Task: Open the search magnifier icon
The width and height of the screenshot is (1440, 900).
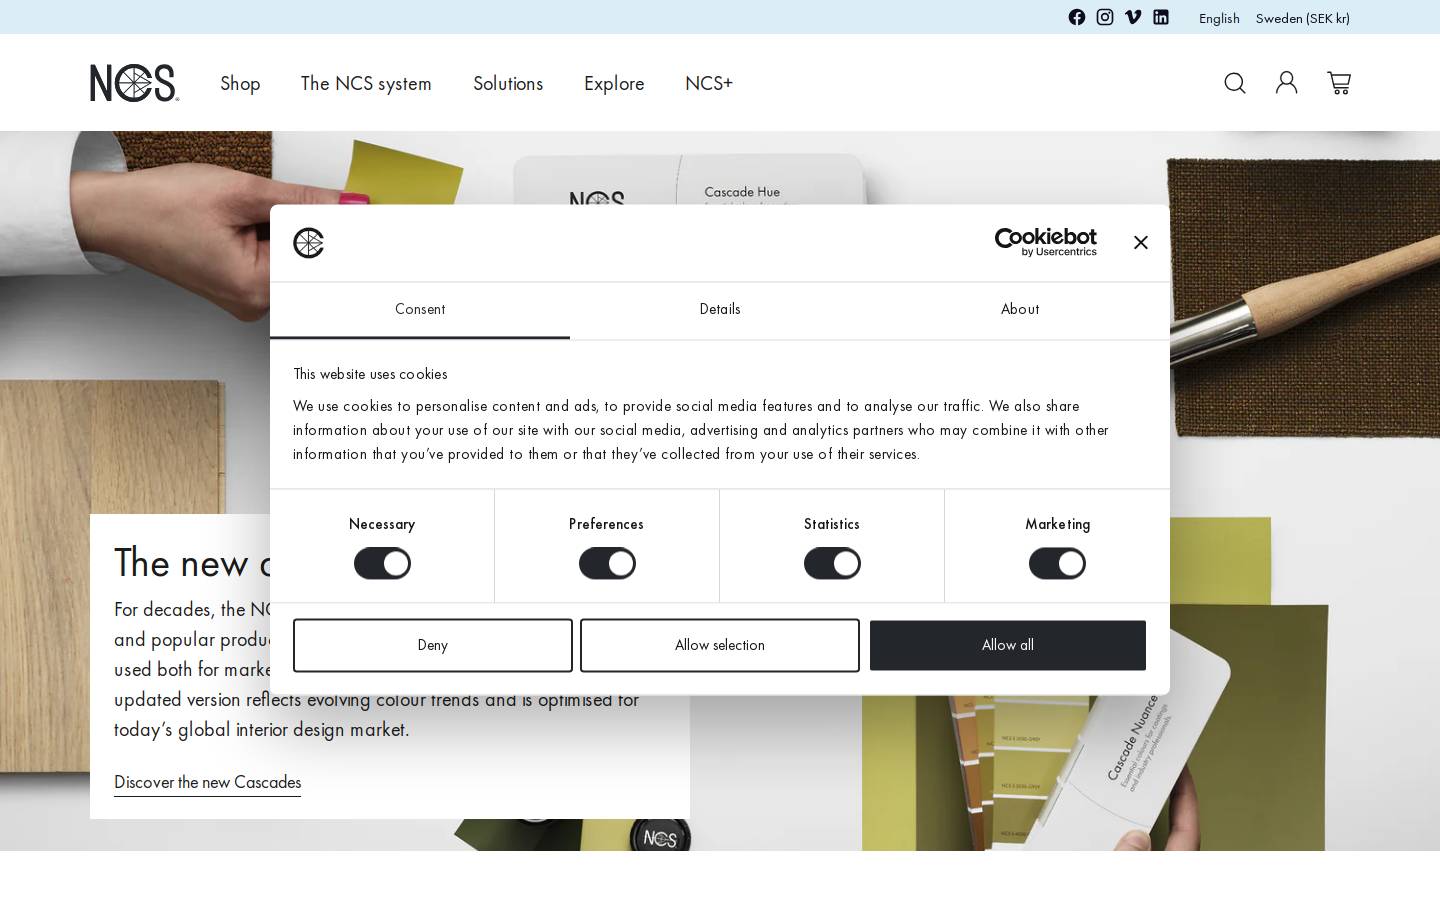Action: pos(1235,83)
